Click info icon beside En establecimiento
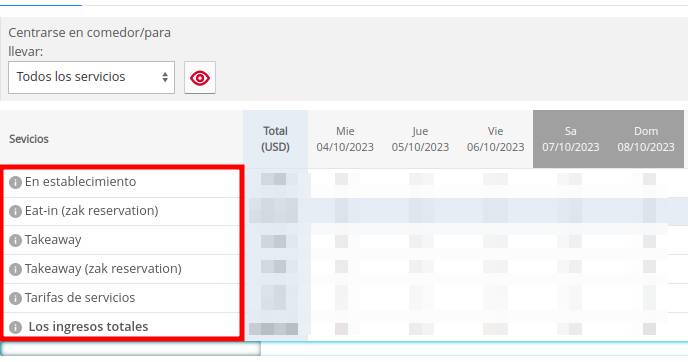The height and width of the screenshot is (362, 688). tap(15, 182)
